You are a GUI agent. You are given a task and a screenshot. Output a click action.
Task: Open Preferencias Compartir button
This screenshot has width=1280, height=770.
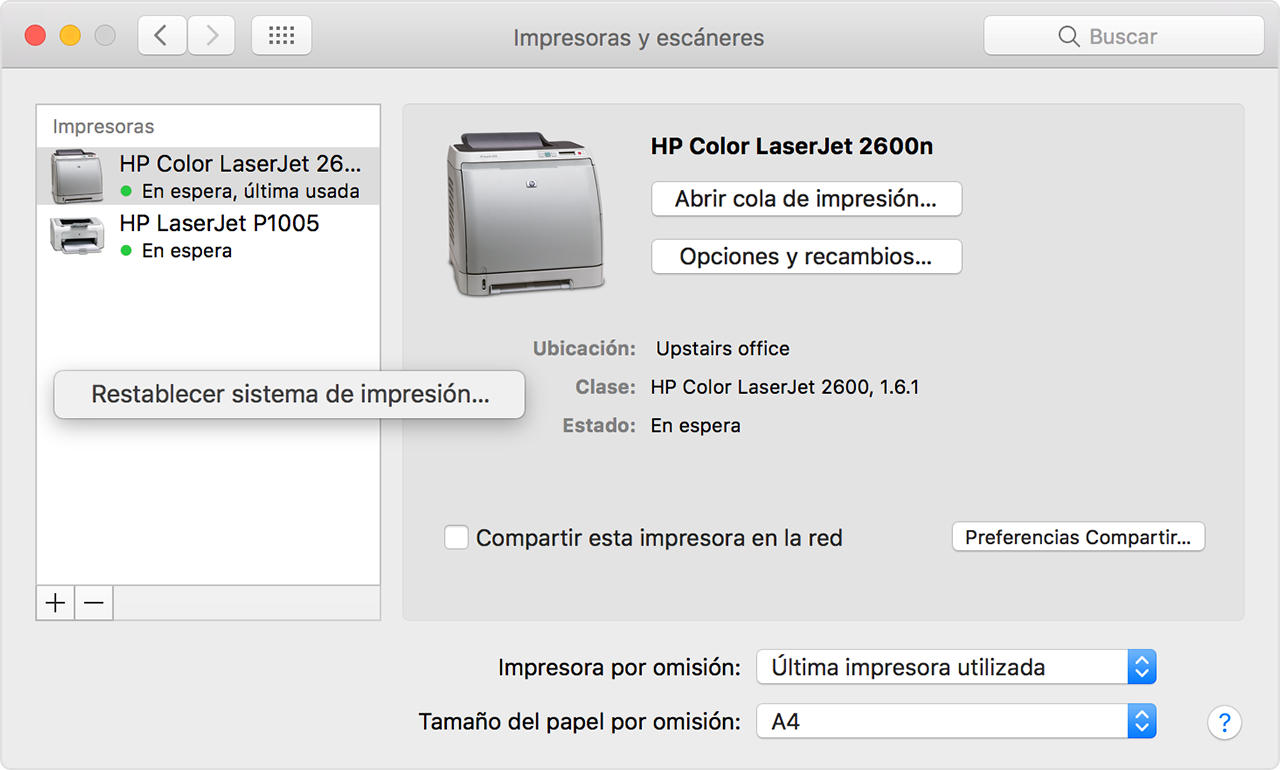click(1078, 537)
